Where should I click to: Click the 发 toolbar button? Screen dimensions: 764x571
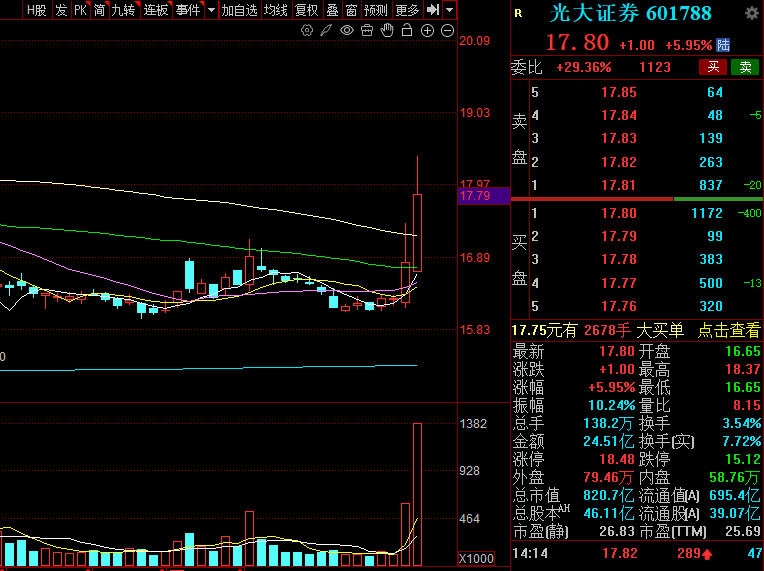(60, 10)
